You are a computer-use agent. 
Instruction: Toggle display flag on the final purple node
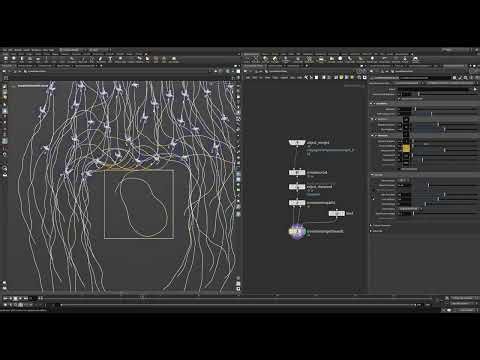[x=303, y=231]
